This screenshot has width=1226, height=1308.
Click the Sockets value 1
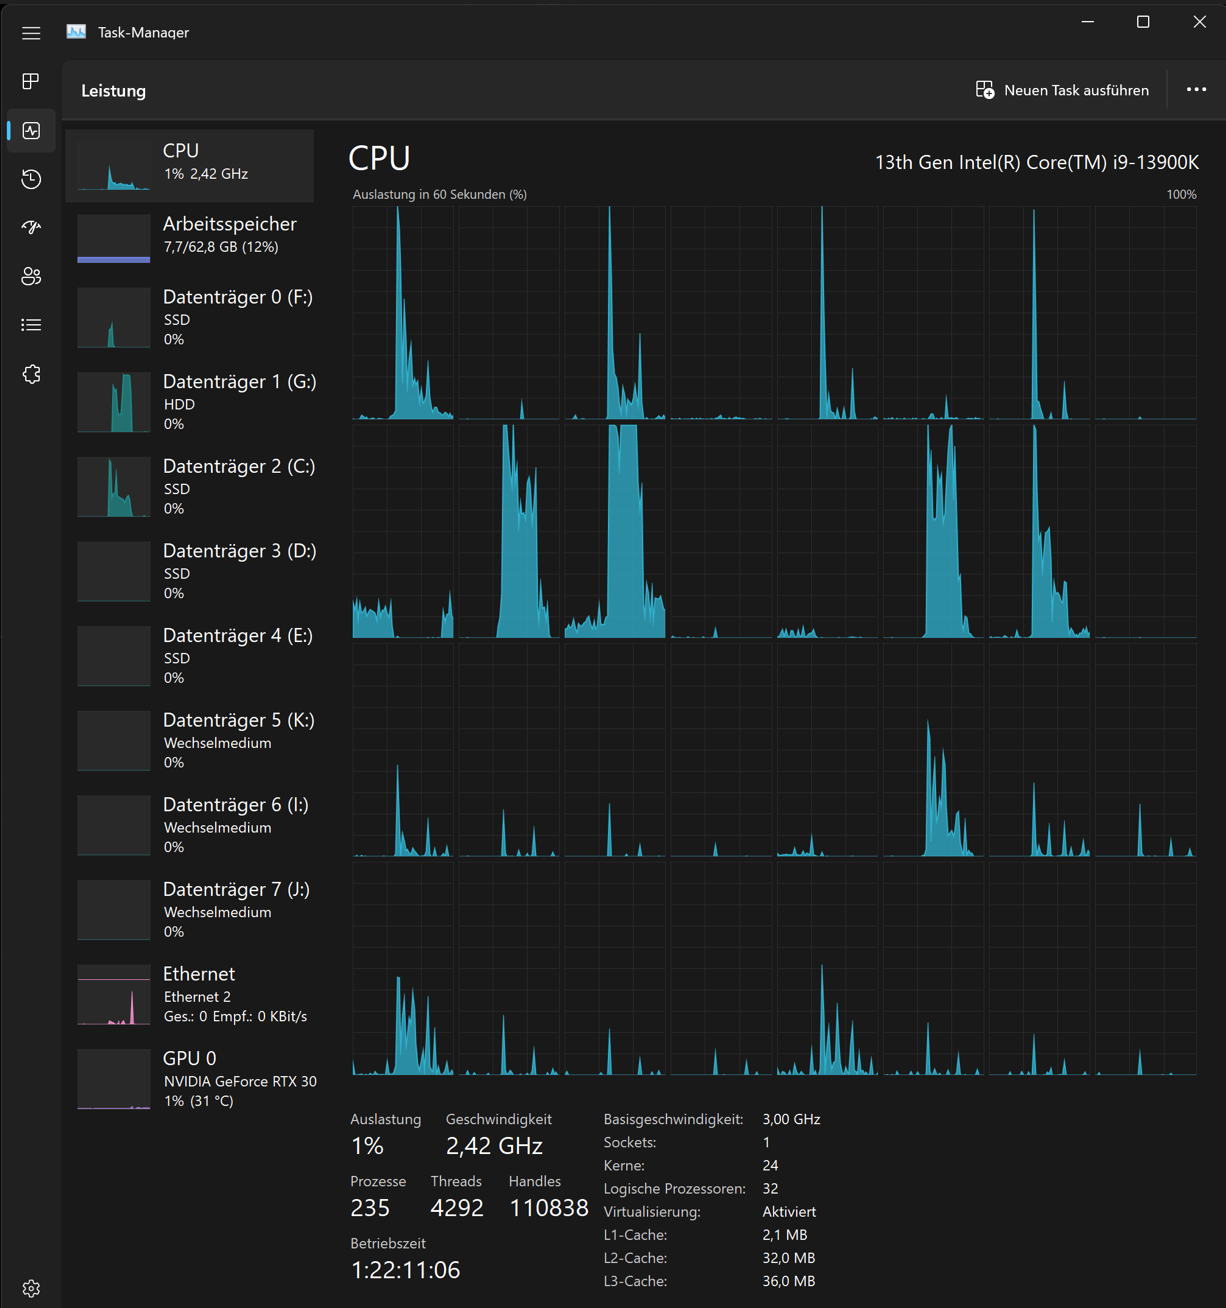tap(766, 1142)
